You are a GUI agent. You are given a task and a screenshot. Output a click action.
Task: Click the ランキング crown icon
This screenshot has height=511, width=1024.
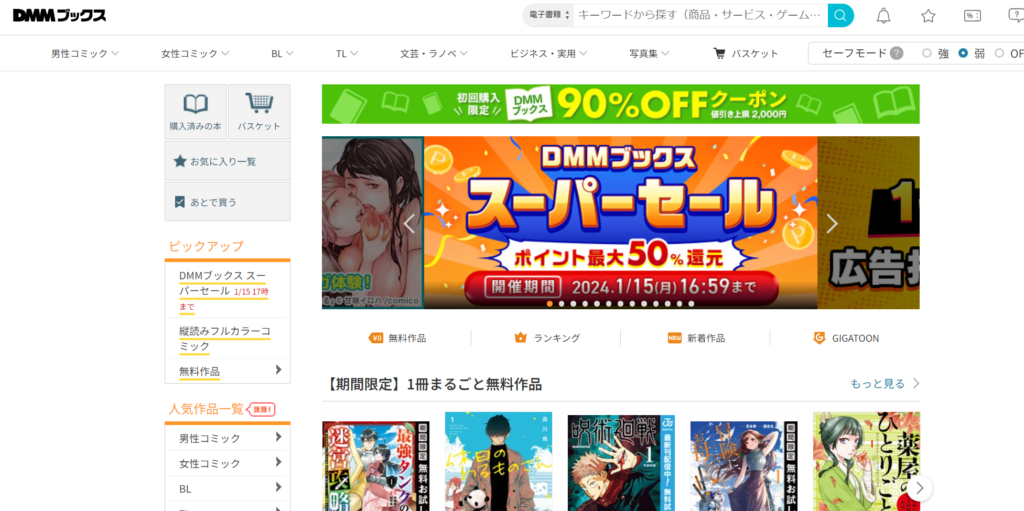point(520,338)
